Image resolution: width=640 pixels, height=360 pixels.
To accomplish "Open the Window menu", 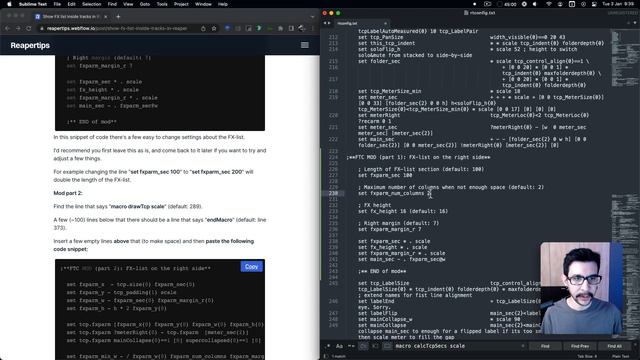I will (203, 4).
